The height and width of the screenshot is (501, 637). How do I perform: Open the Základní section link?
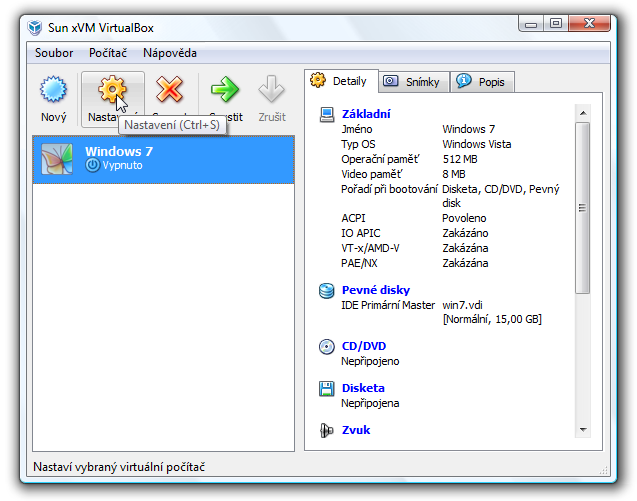[x=366, y=114]
